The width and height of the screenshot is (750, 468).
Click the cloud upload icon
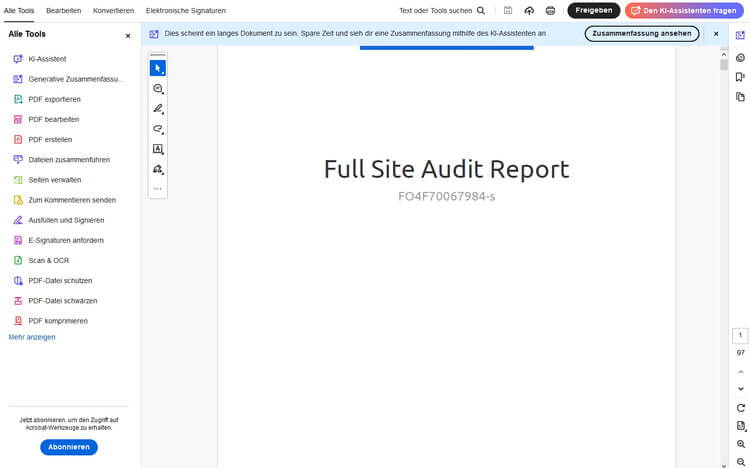pos(529,11)
